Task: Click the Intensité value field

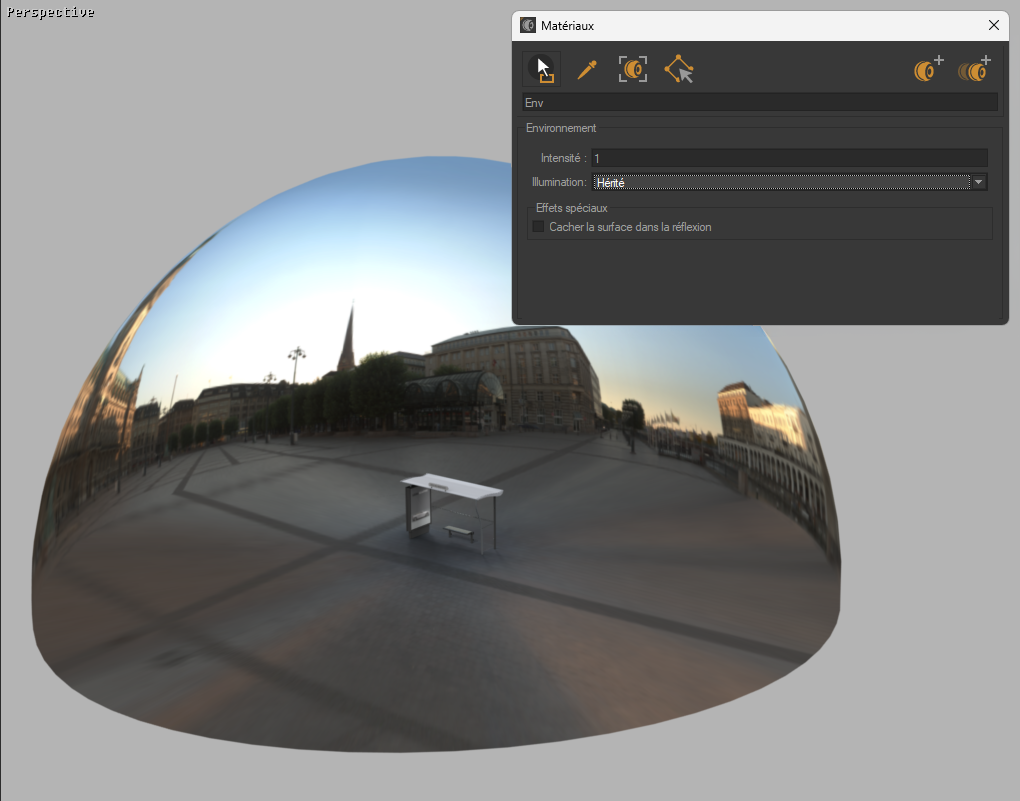Action: coord(789,158)
